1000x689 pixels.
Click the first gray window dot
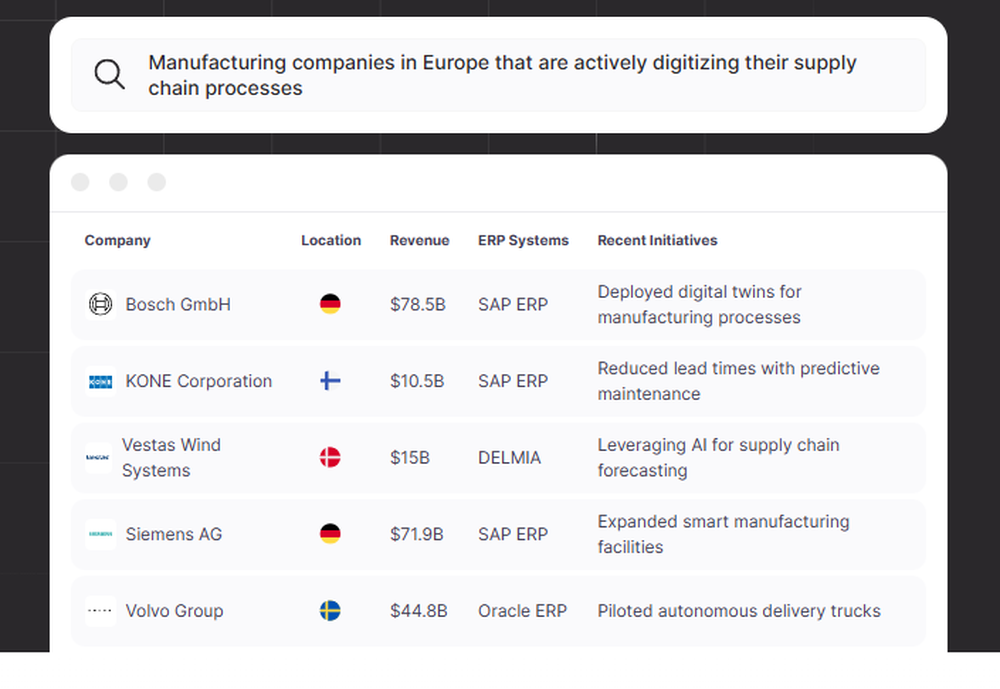tap(80, 182)
